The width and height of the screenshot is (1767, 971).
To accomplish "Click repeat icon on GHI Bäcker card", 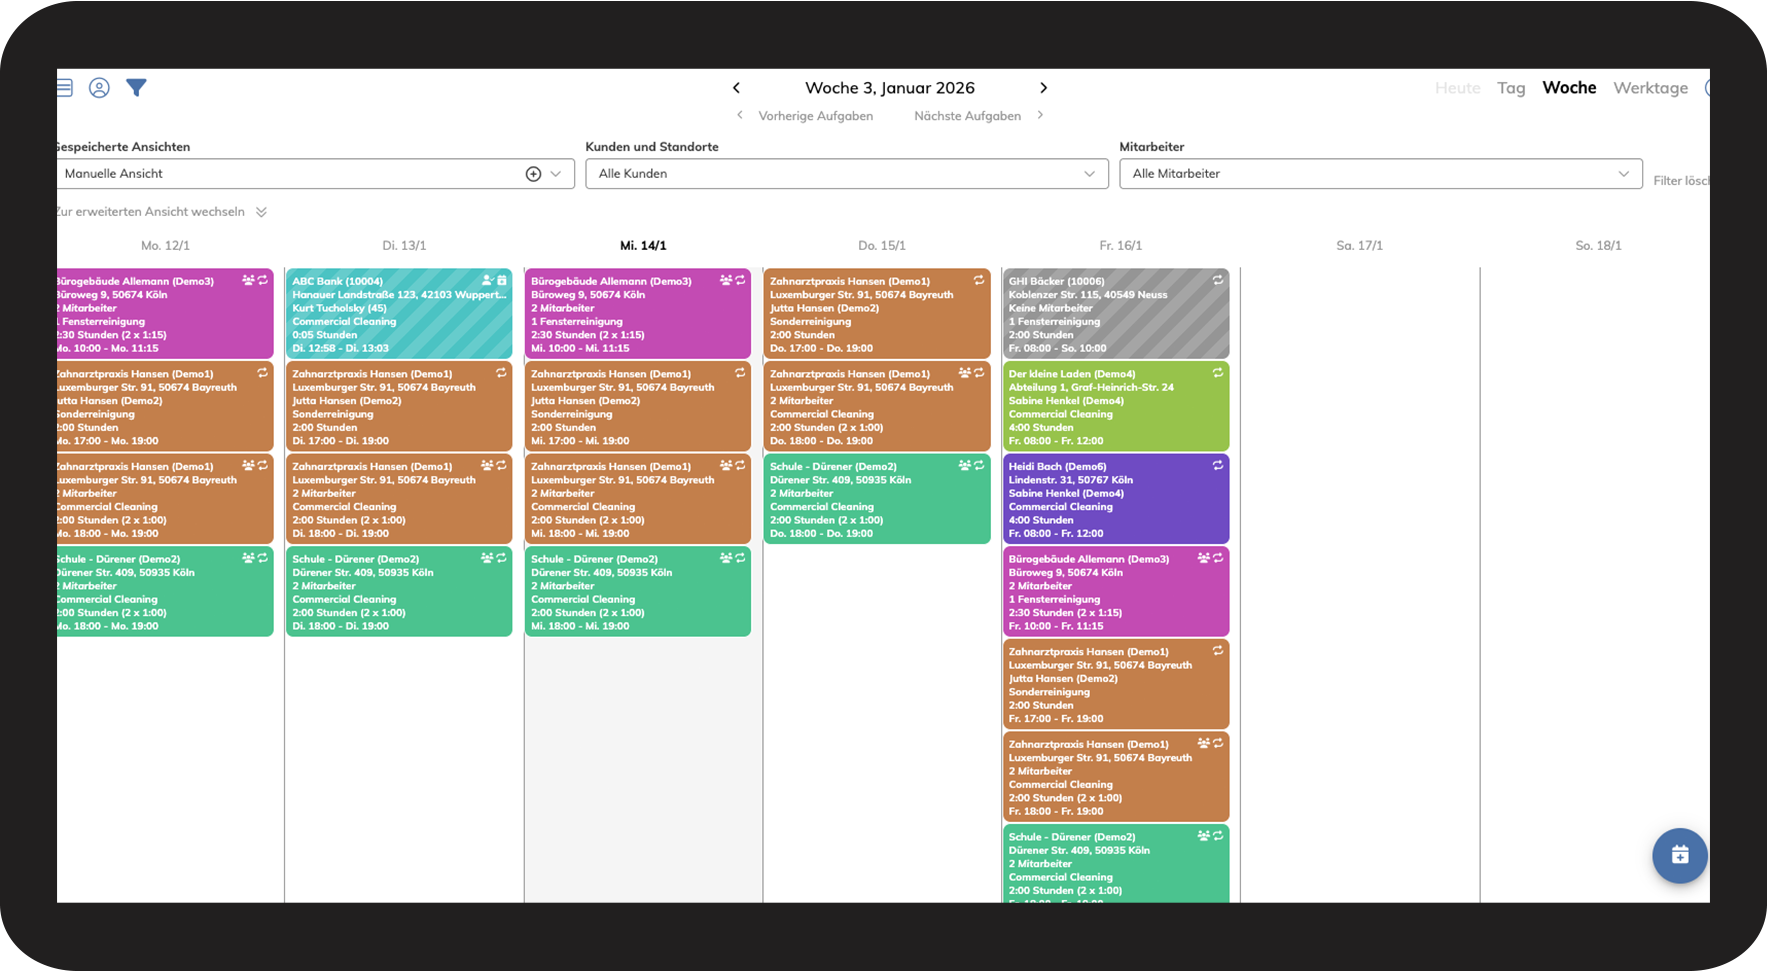I will (1218, 281).
